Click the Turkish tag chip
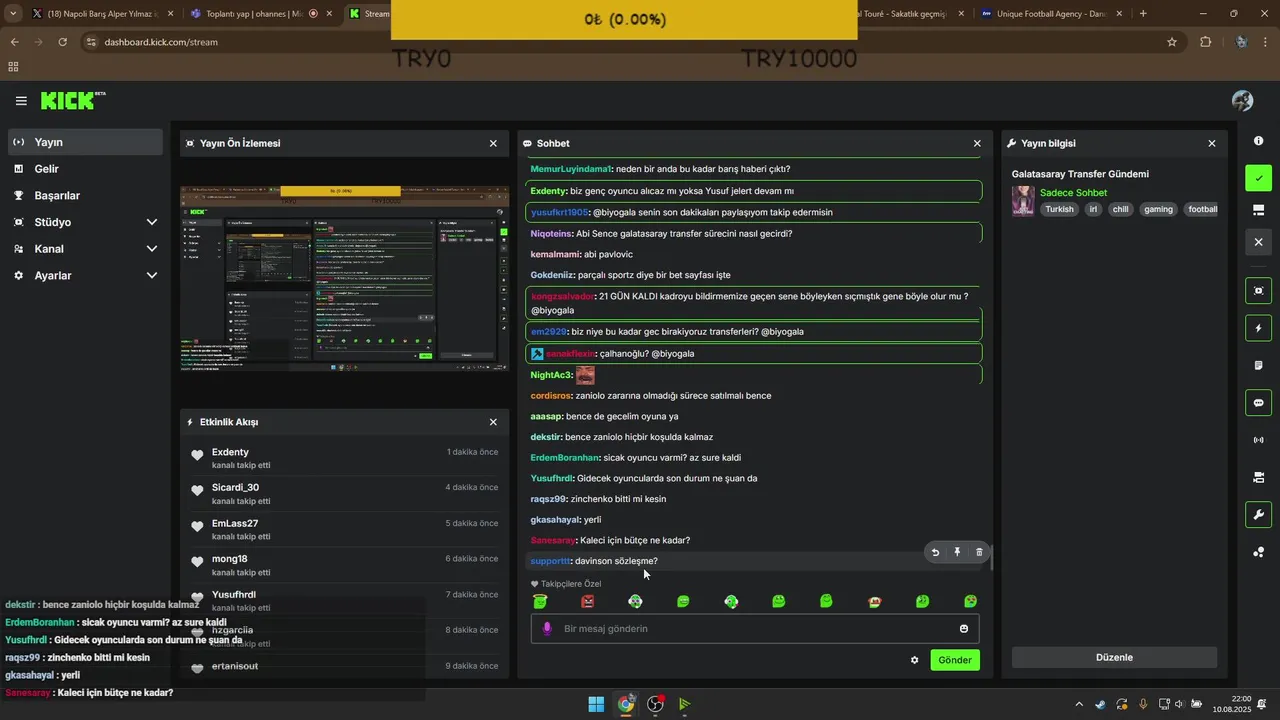 1059,210
